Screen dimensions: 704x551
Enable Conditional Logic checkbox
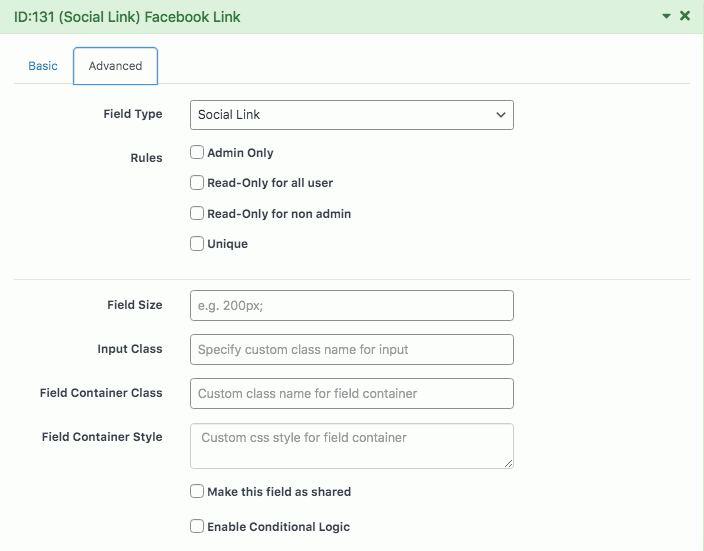pos(197,526)
